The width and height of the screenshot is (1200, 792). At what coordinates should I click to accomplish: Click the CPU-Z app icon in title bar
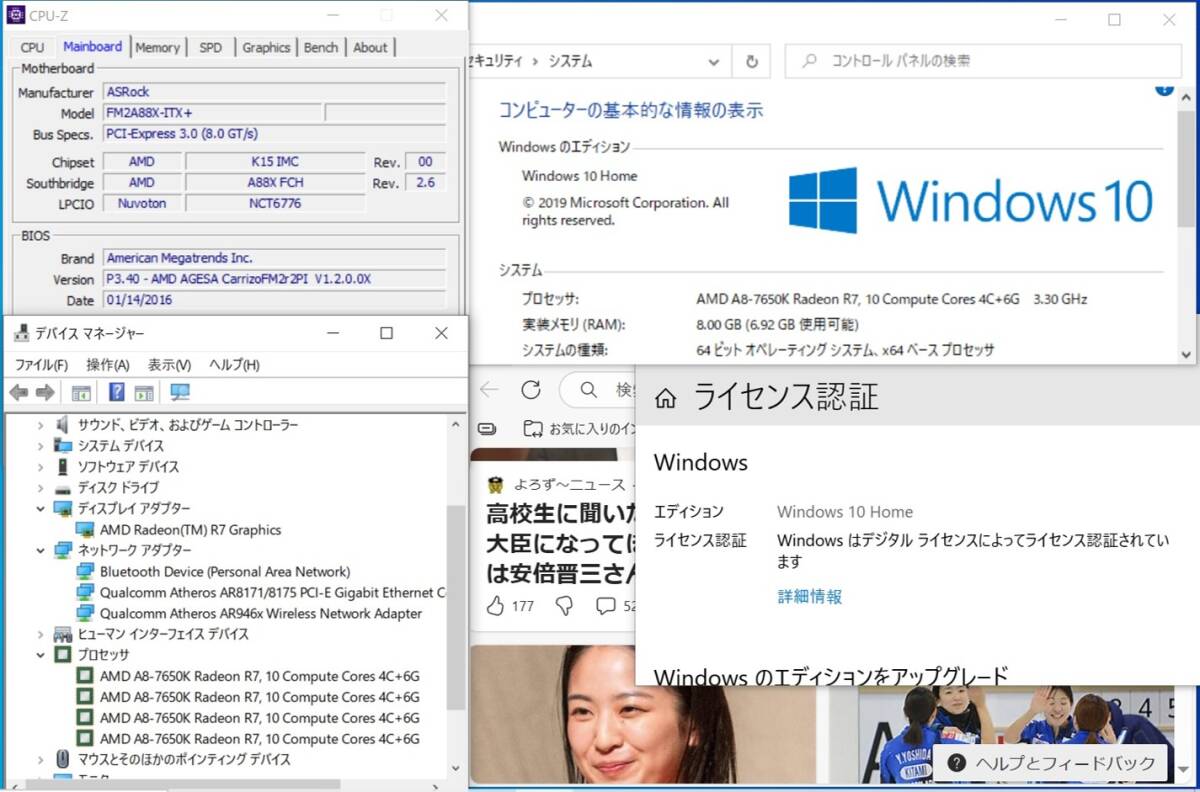pos(16,15)
